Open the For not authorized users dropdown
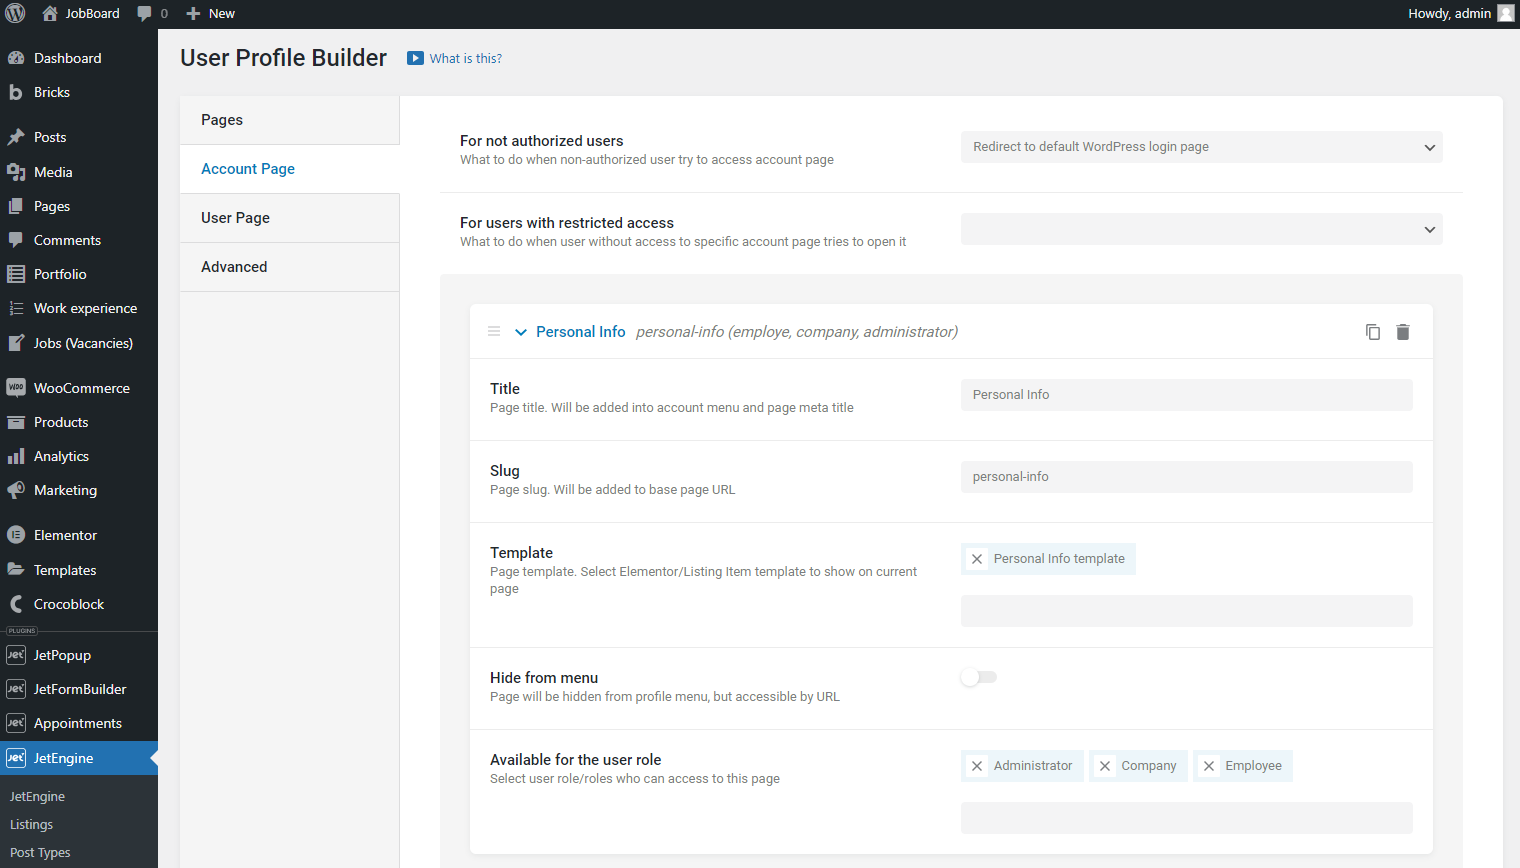This screenshot has width=1520, height=868. [x=1202, y=147]
